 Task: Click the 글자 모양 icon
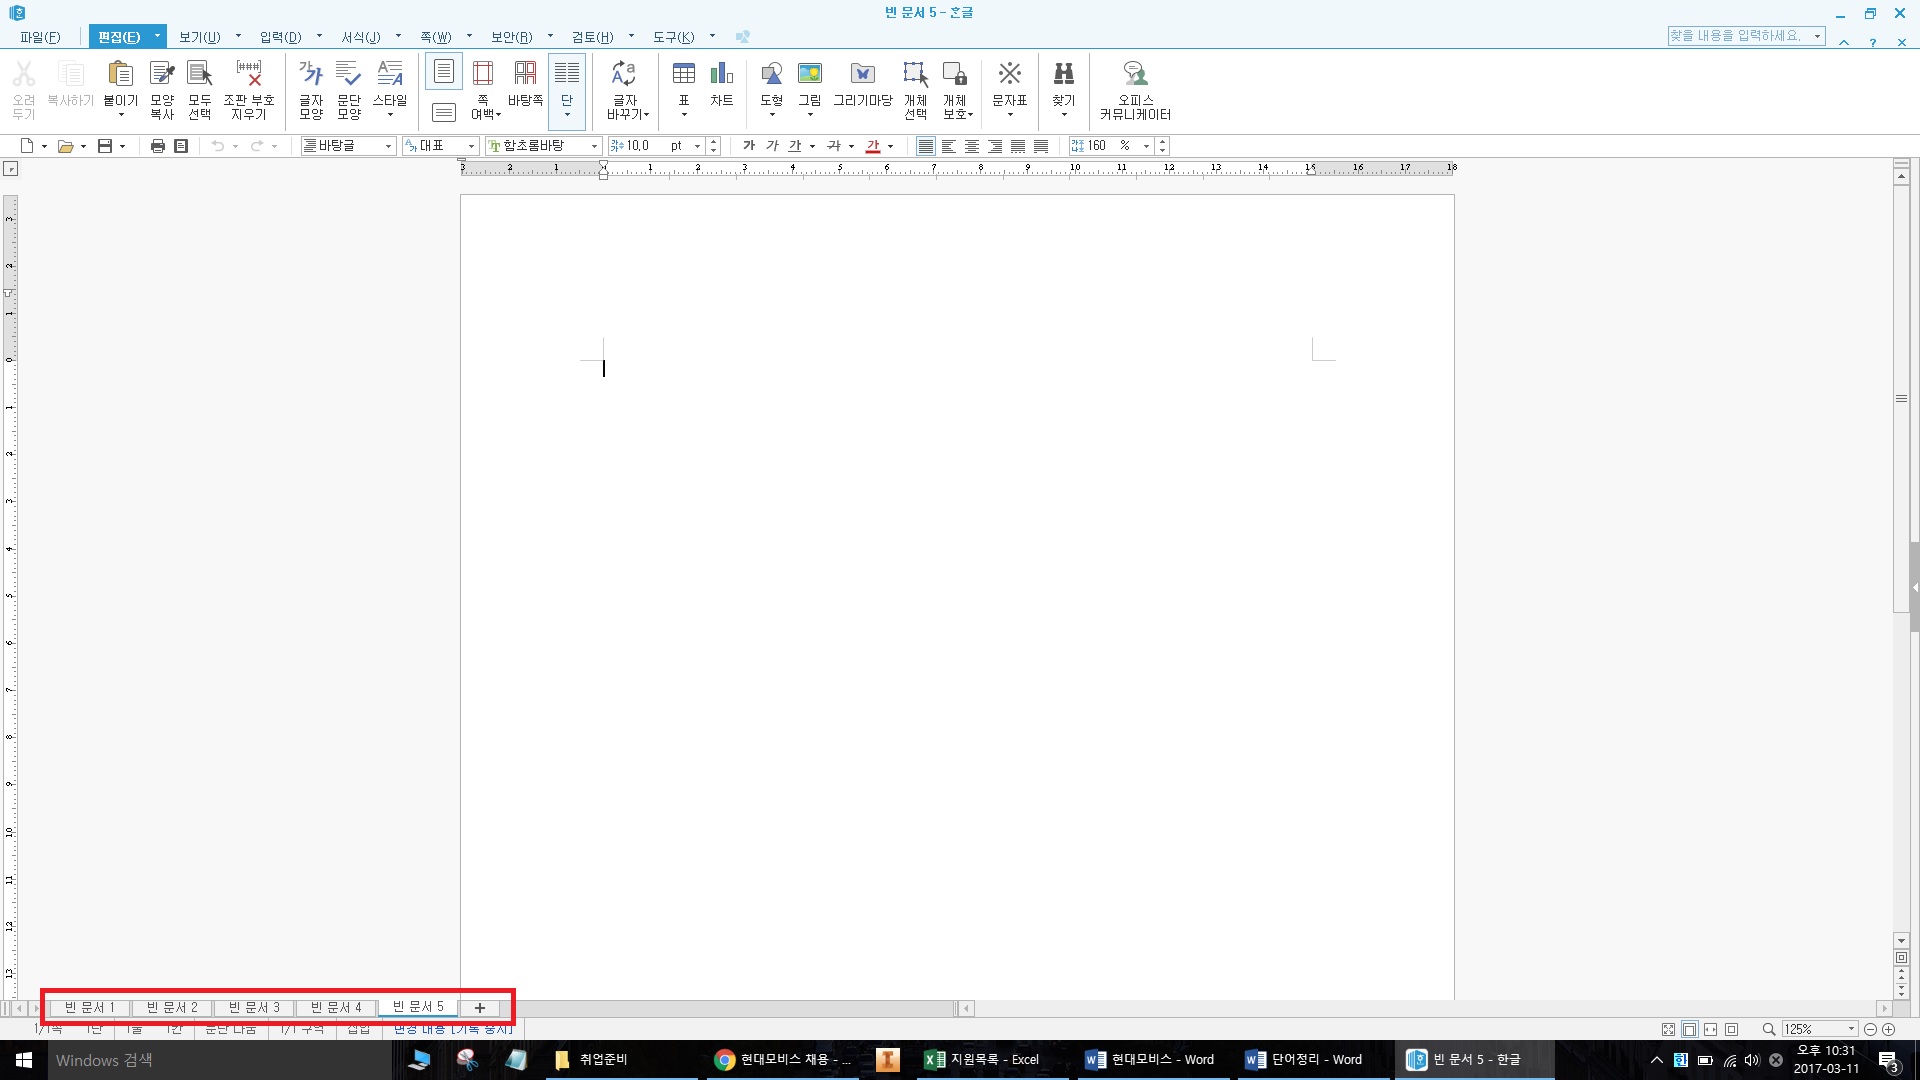tap(311, 74)
